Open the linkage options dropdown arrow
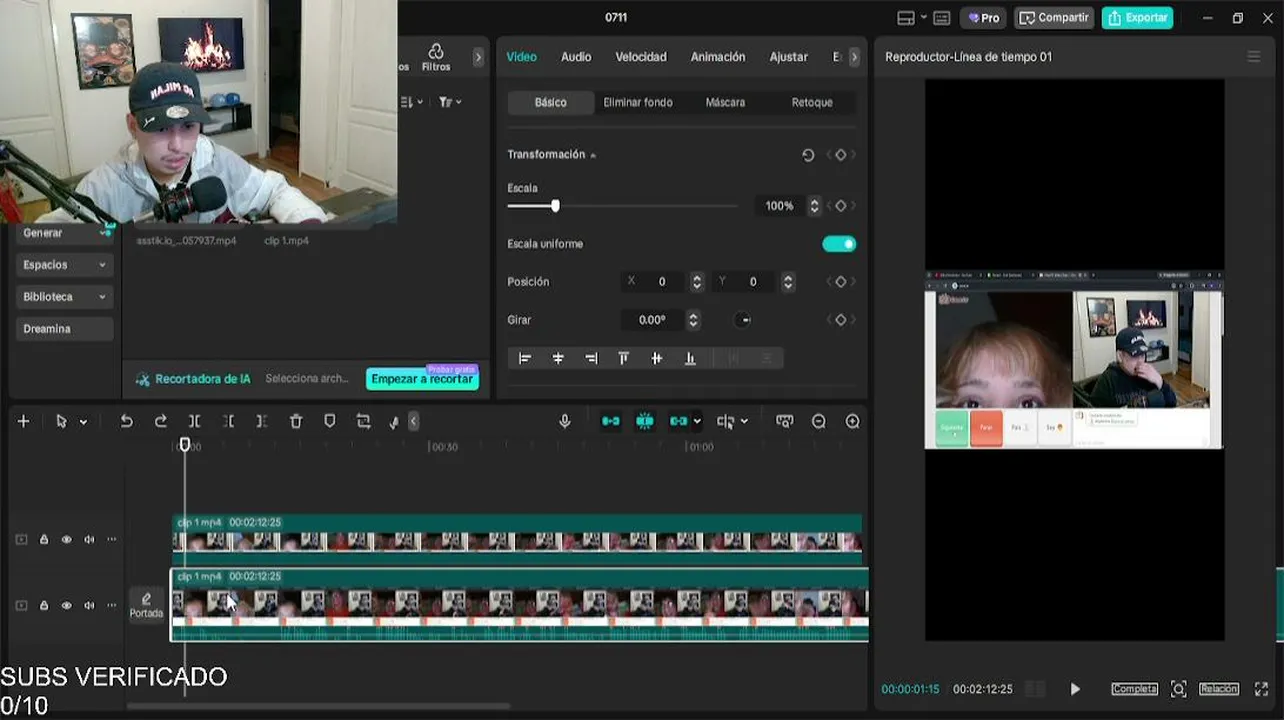 click(x=697, y=422)
